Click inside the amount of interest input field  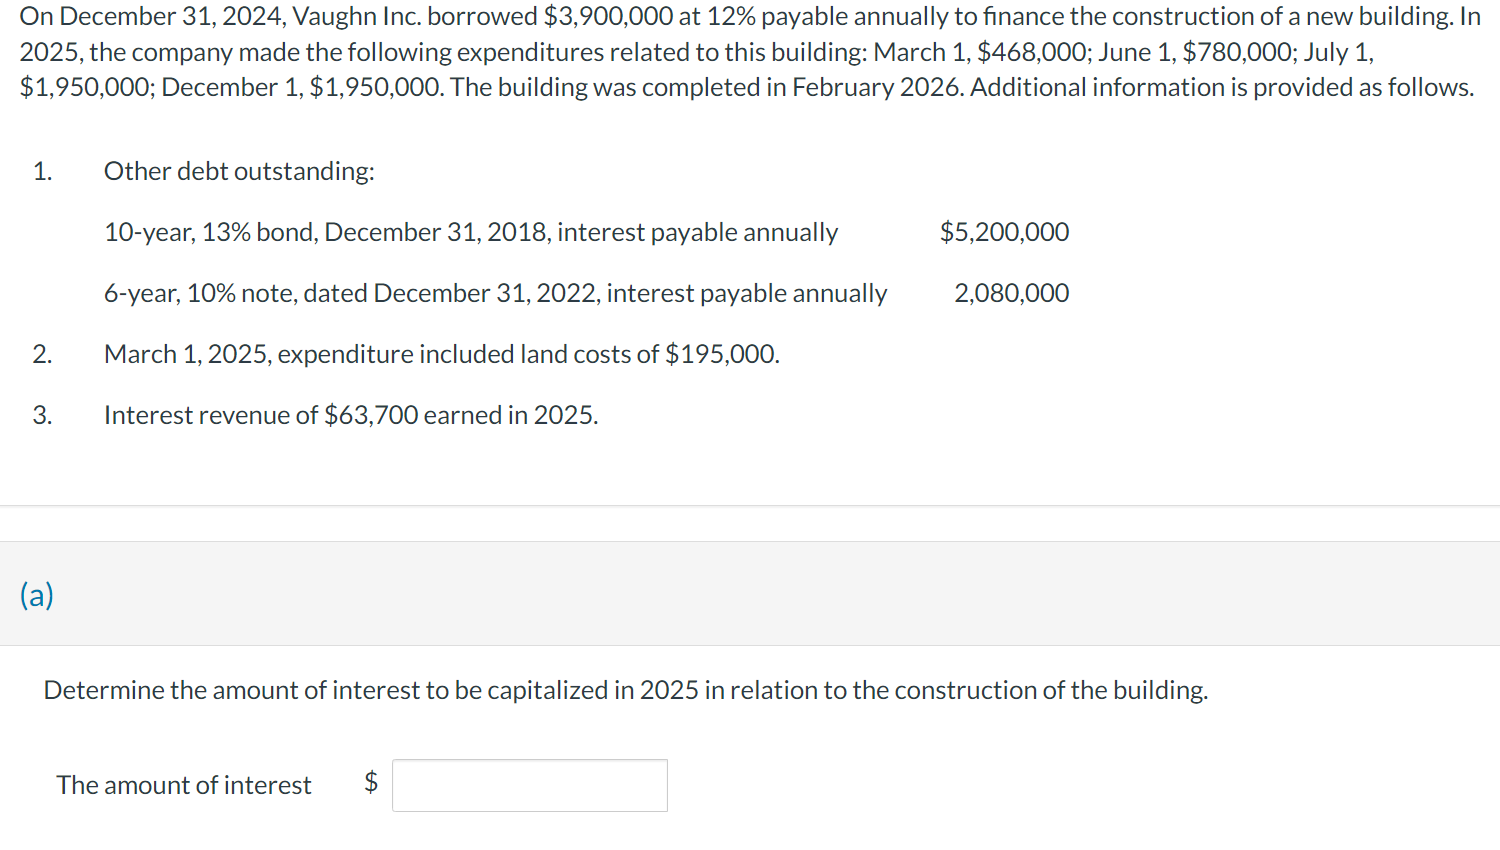[530, 785]
